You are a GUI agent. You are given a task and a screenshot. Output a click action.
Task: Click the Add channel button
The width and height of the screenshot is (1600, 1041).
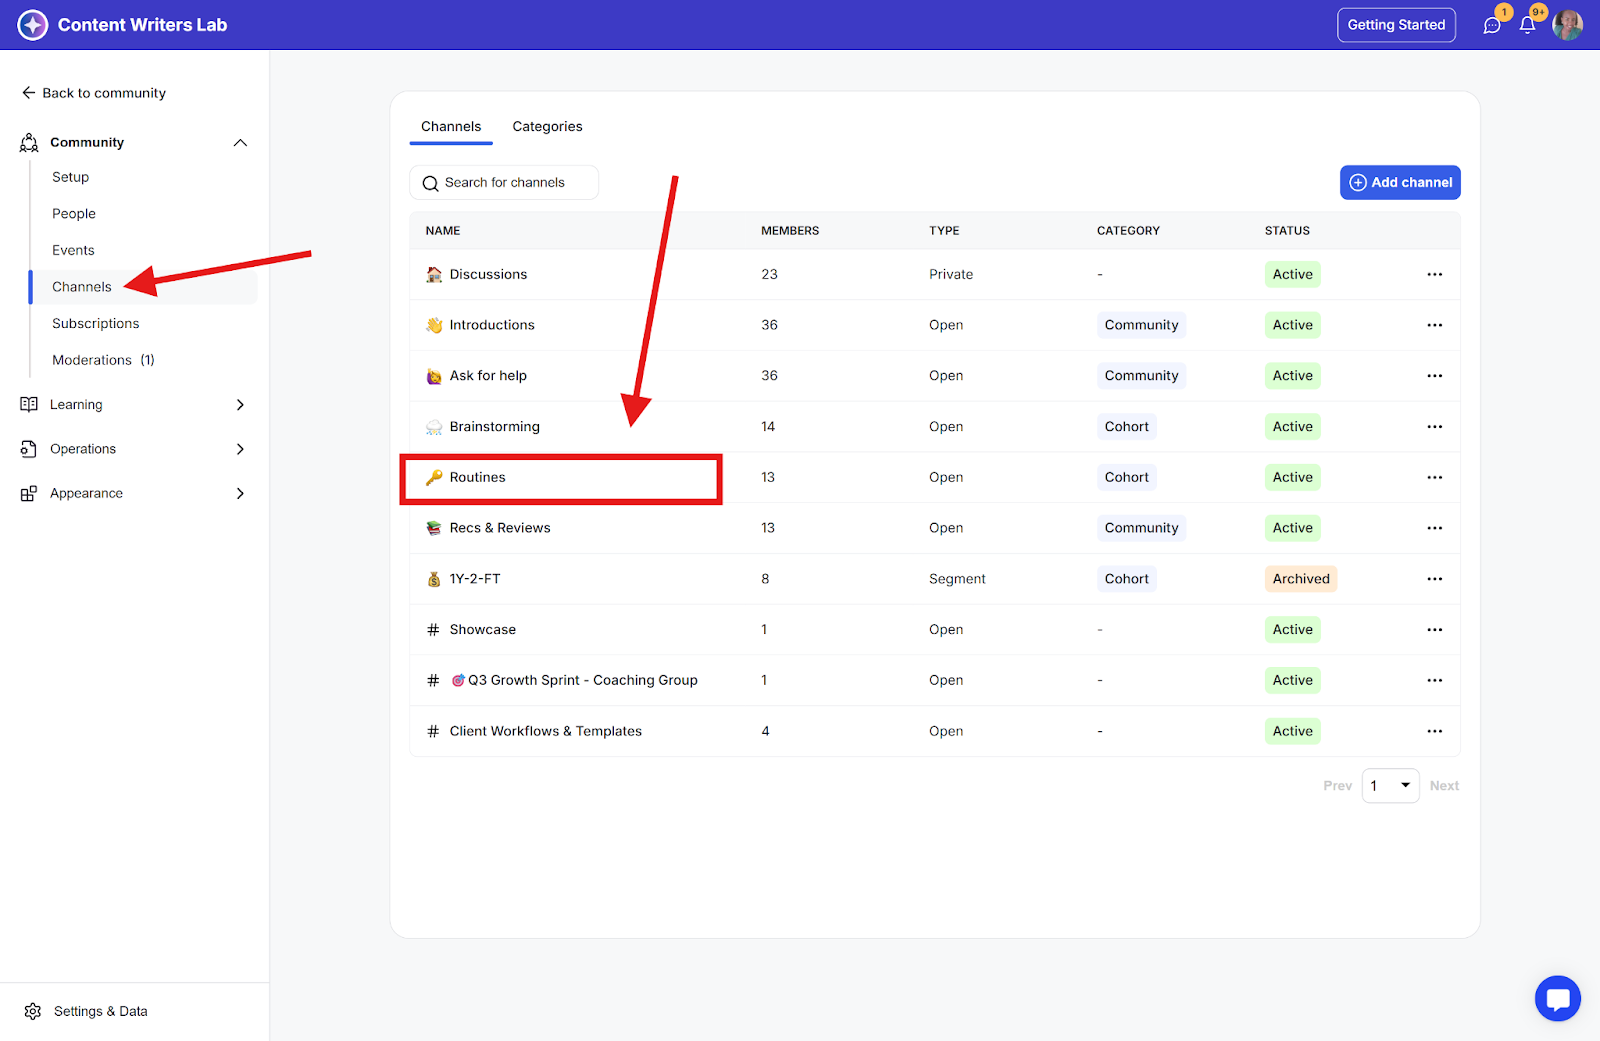click(1400, 182)
